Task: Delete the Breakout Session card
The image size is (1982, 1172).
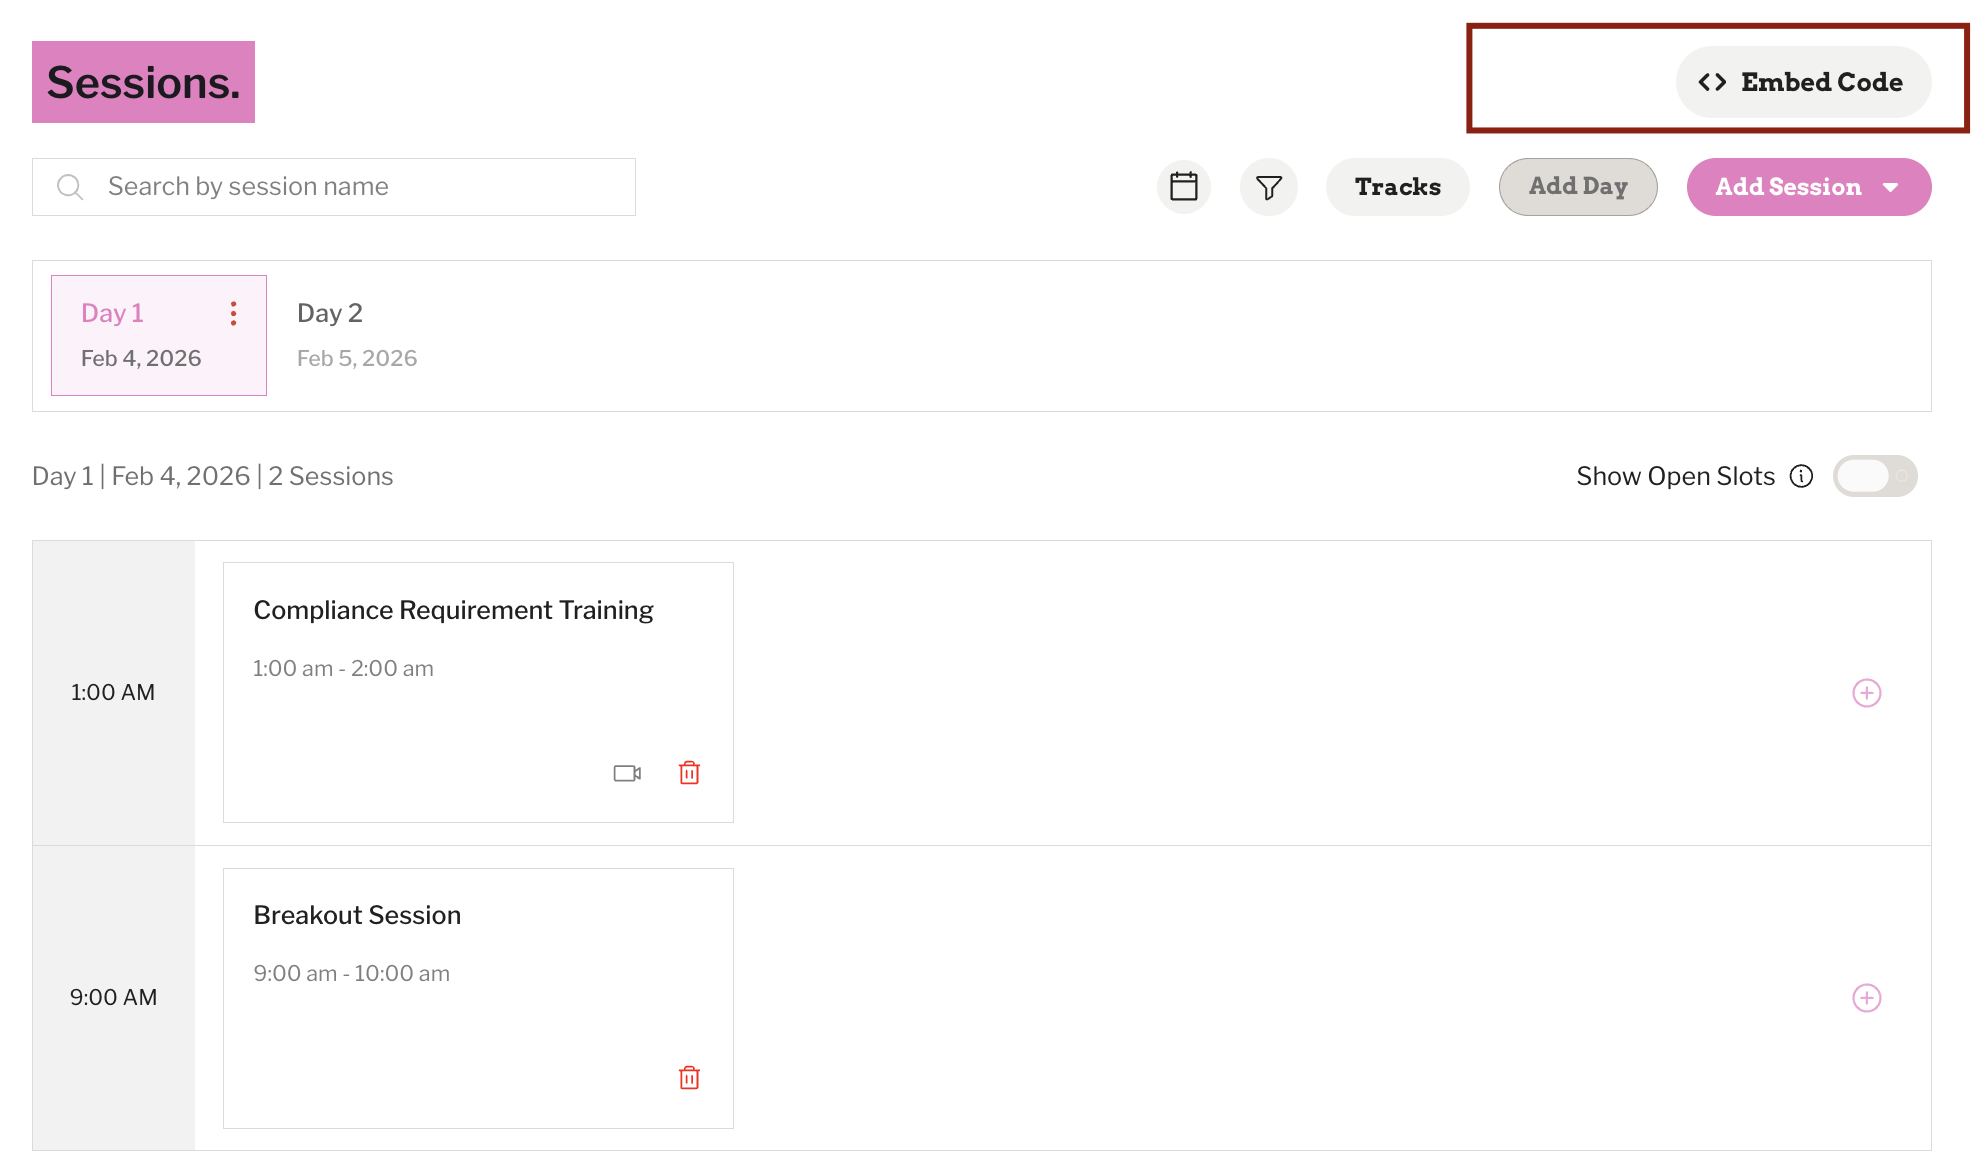Action: (x=689, y=1078)
